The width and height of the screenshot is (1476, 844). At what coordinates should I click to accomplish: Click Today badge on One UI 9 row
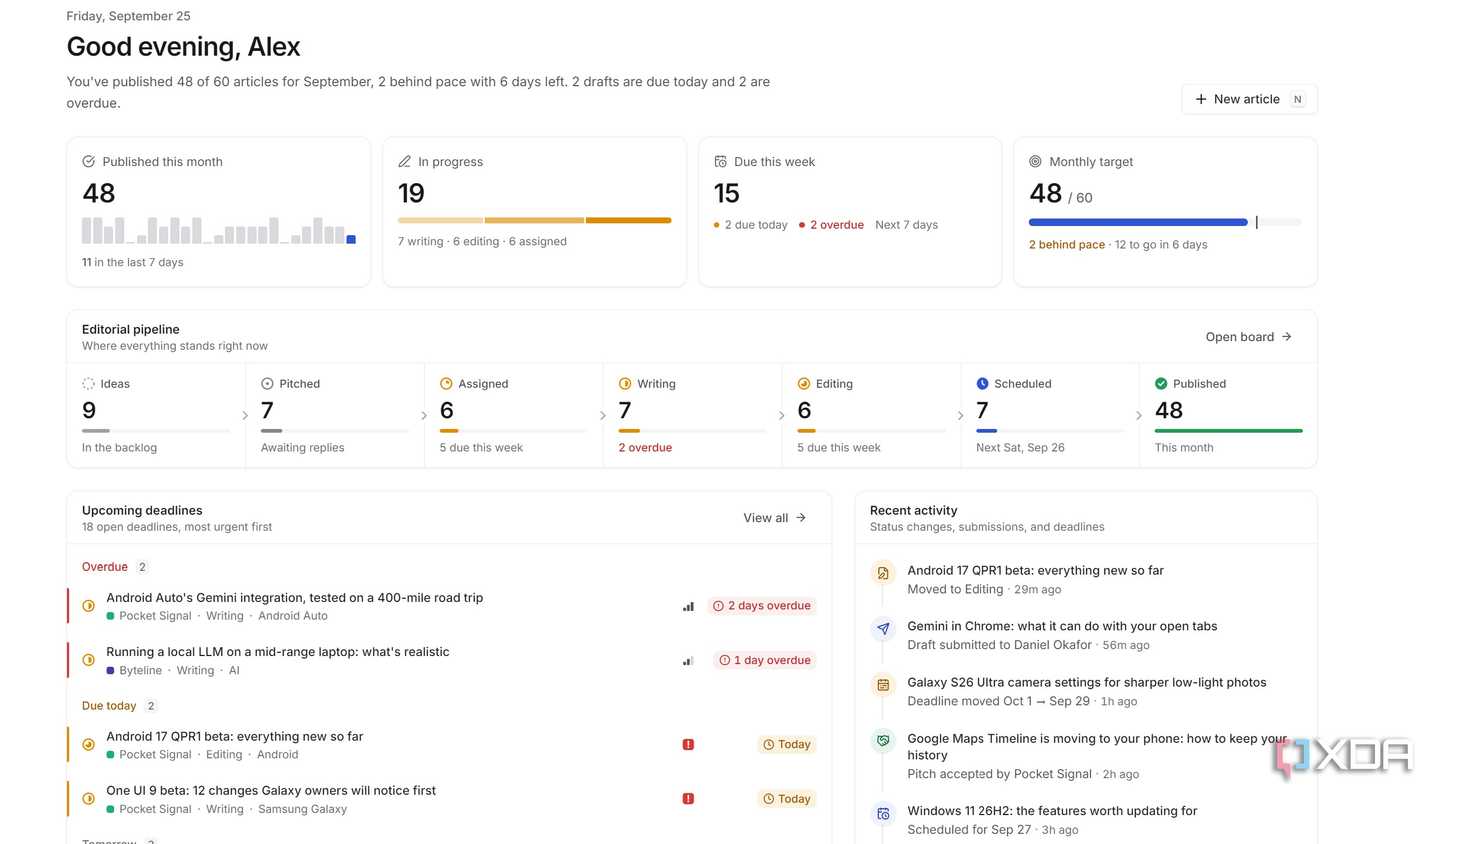coord(787,799)
